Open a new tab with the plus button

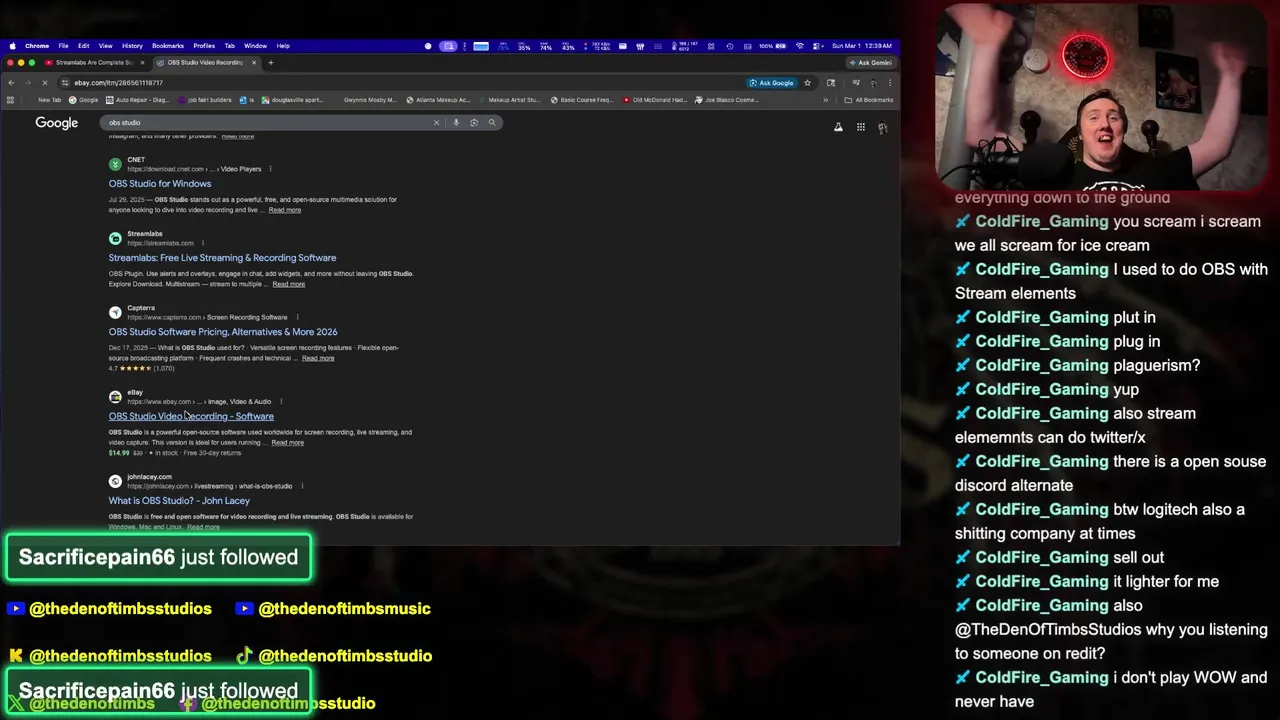tap(271, 62)
